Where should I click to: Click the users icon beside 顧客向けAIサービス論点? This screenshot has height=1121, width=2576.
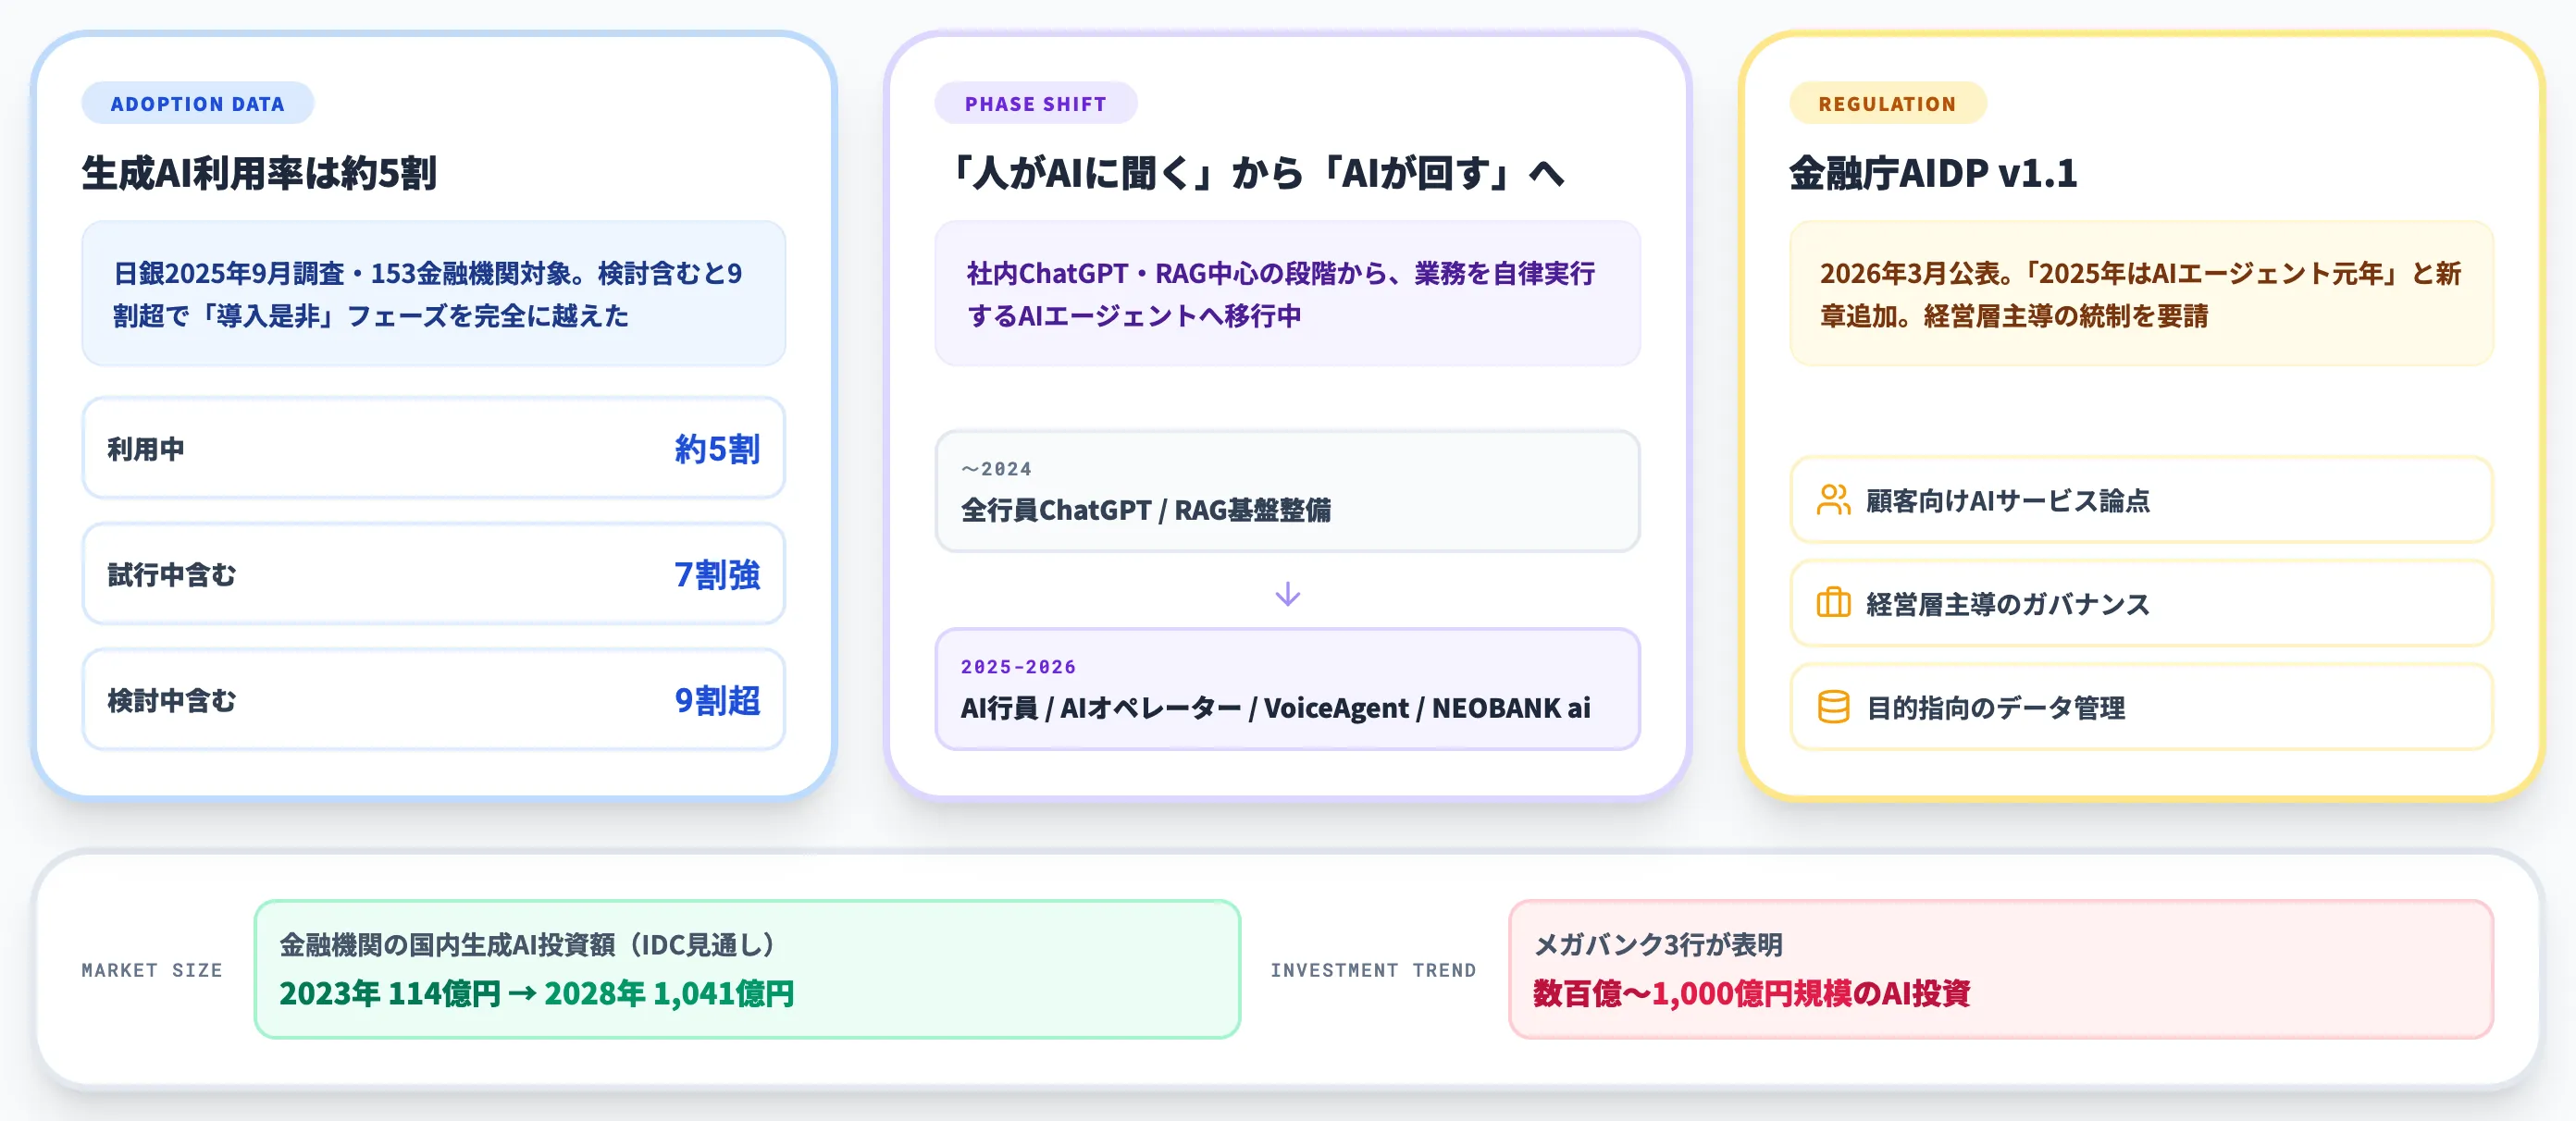(x=1833, y=500)
